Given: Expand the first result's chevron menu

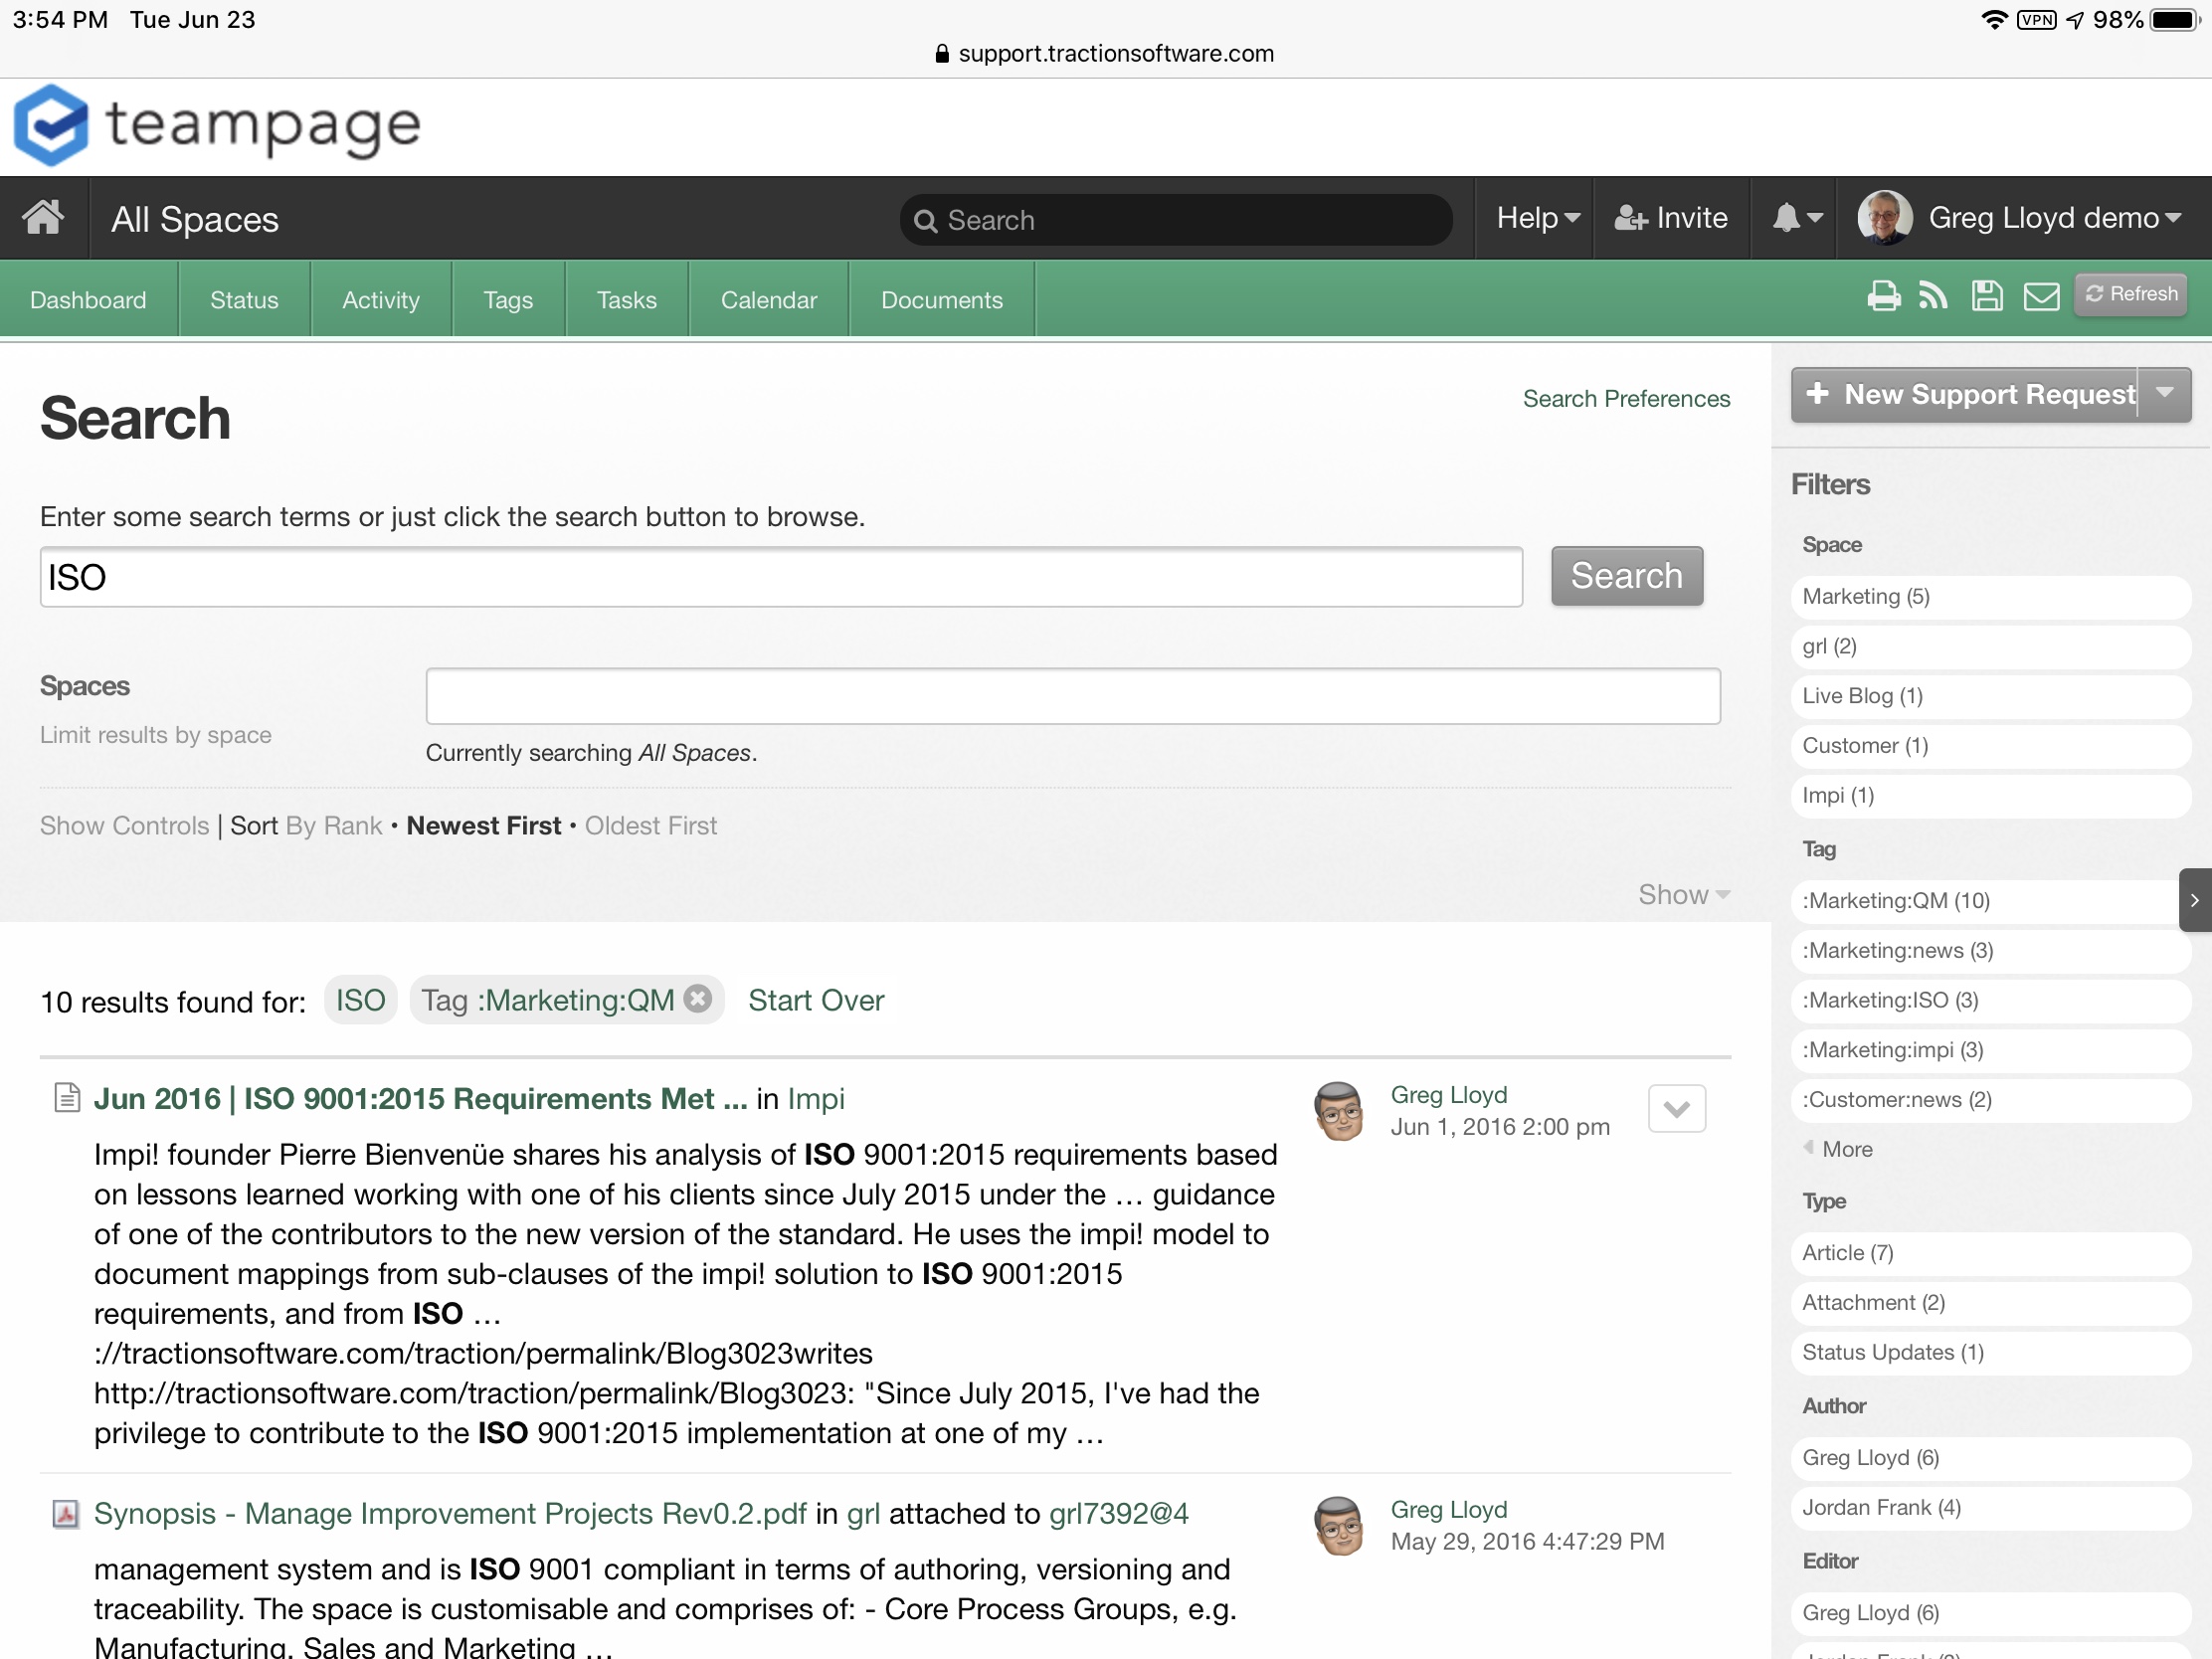Looking at the screenshot, I should click(x=1676, y=1108).
